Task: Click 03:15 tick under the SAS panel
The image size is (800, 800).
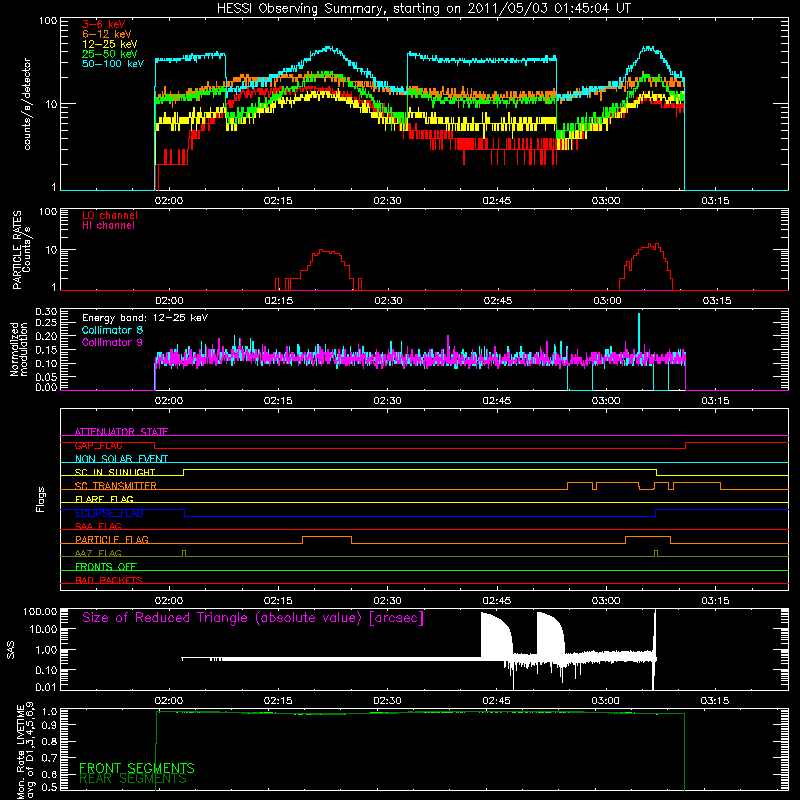Action: [x=715, y=701]
